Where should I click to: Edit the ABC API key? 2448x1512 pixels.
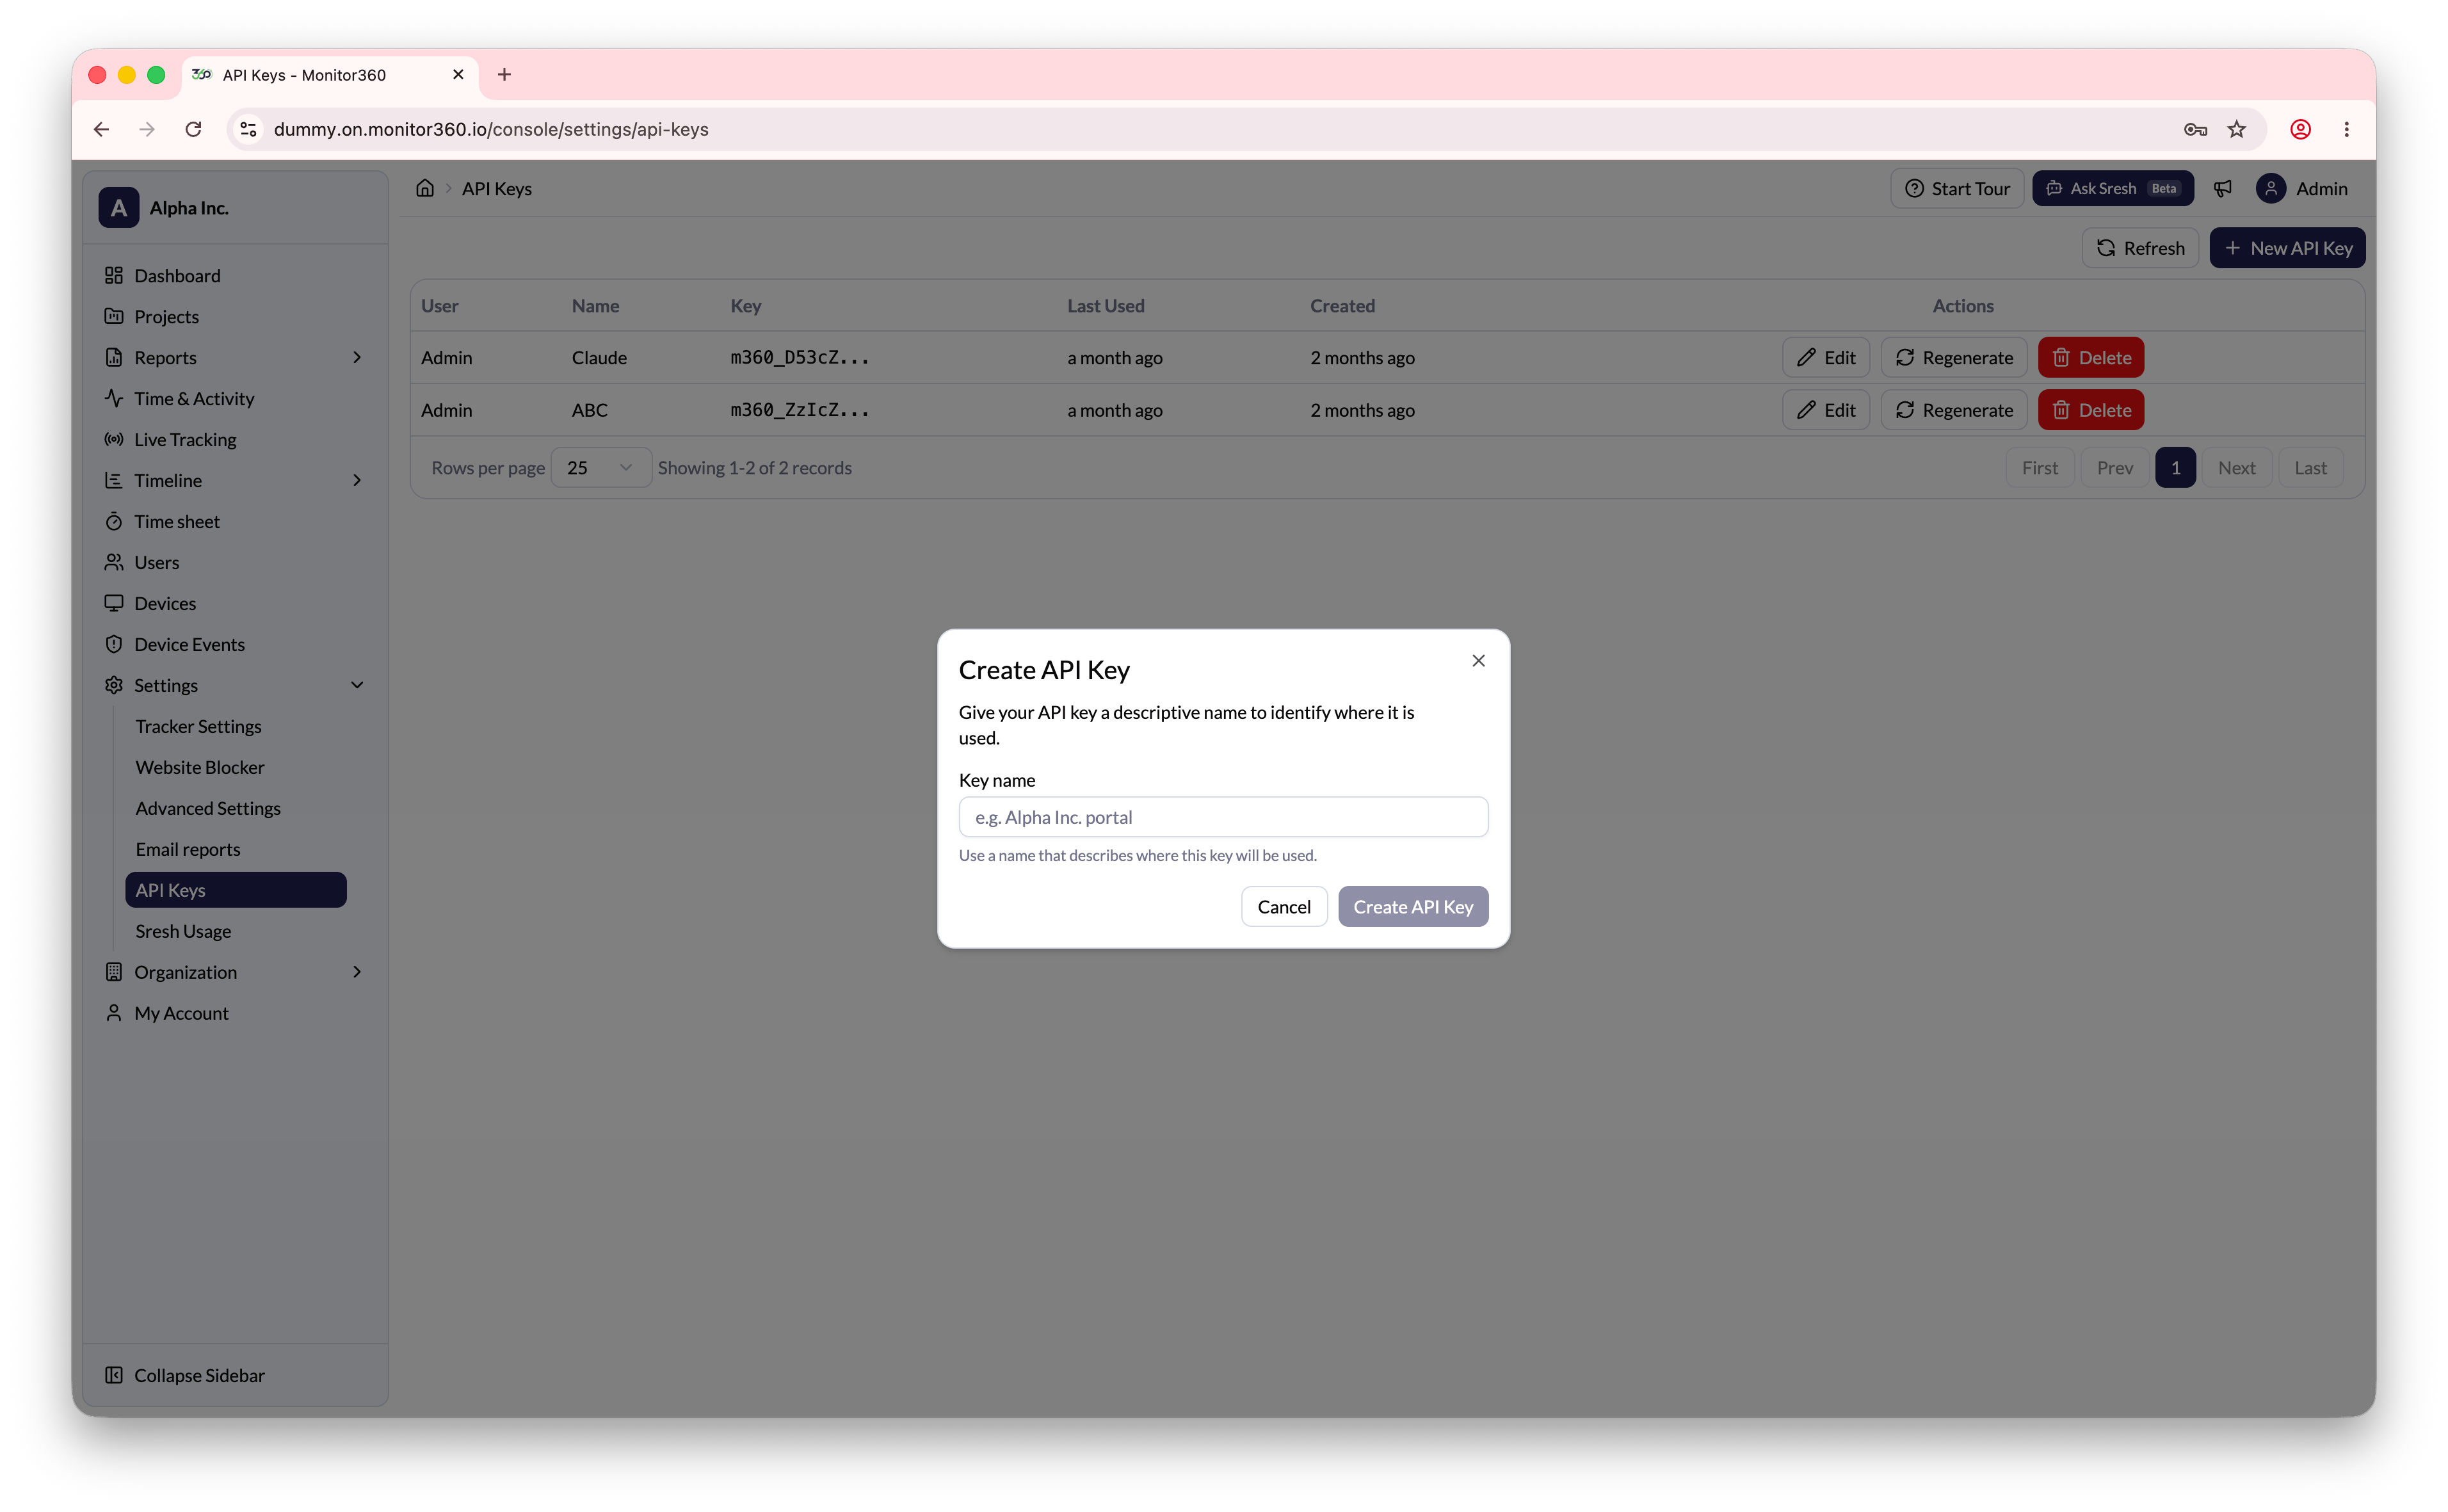(x=1826, y=410)
